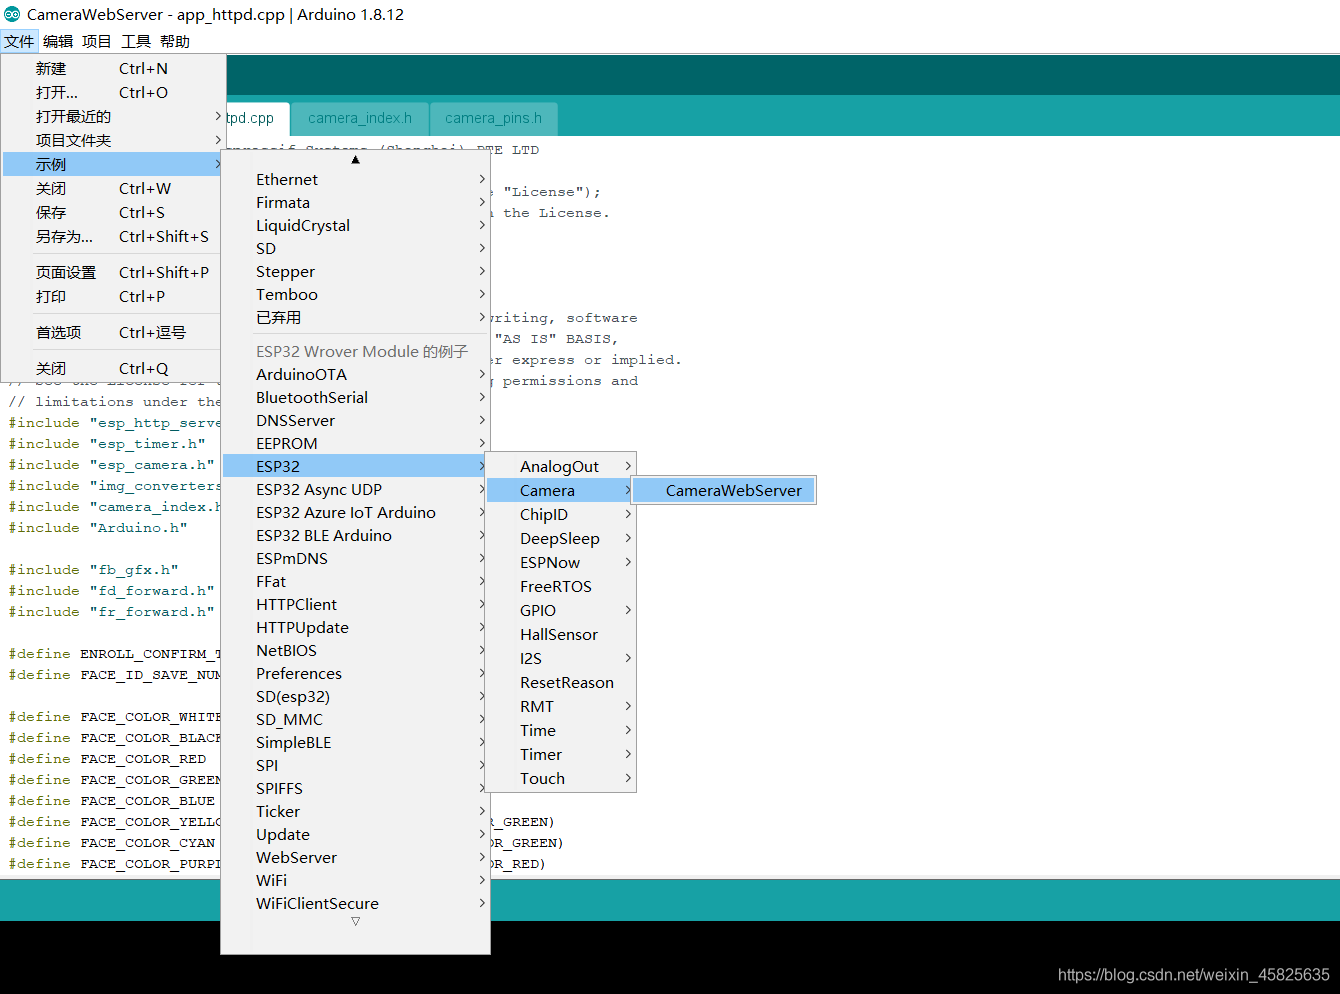Open ChipID submenu
Viewport: 1340px width, 994px height.
click(x=560, y=514)
